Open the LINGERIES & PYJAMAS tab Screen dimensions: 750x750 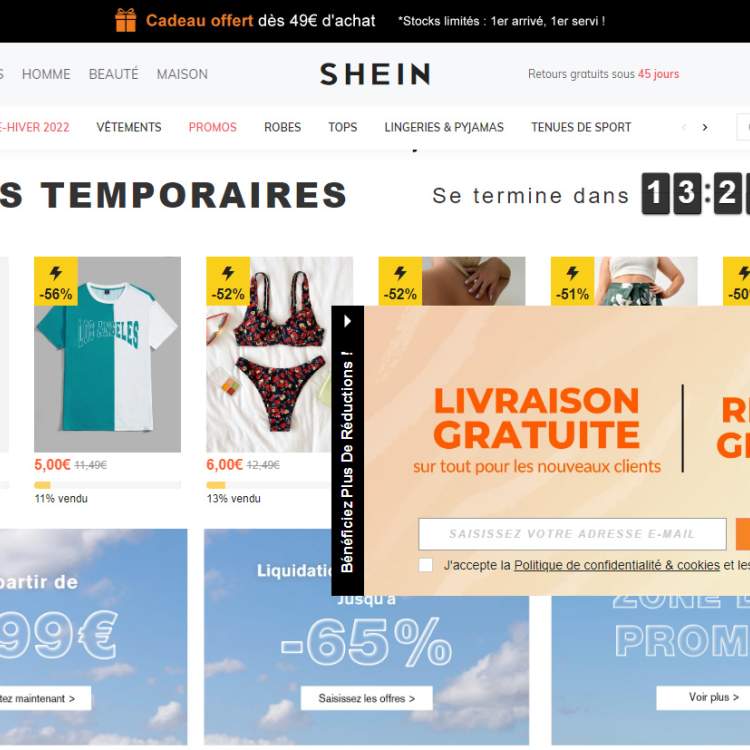[x=444, y=127]
